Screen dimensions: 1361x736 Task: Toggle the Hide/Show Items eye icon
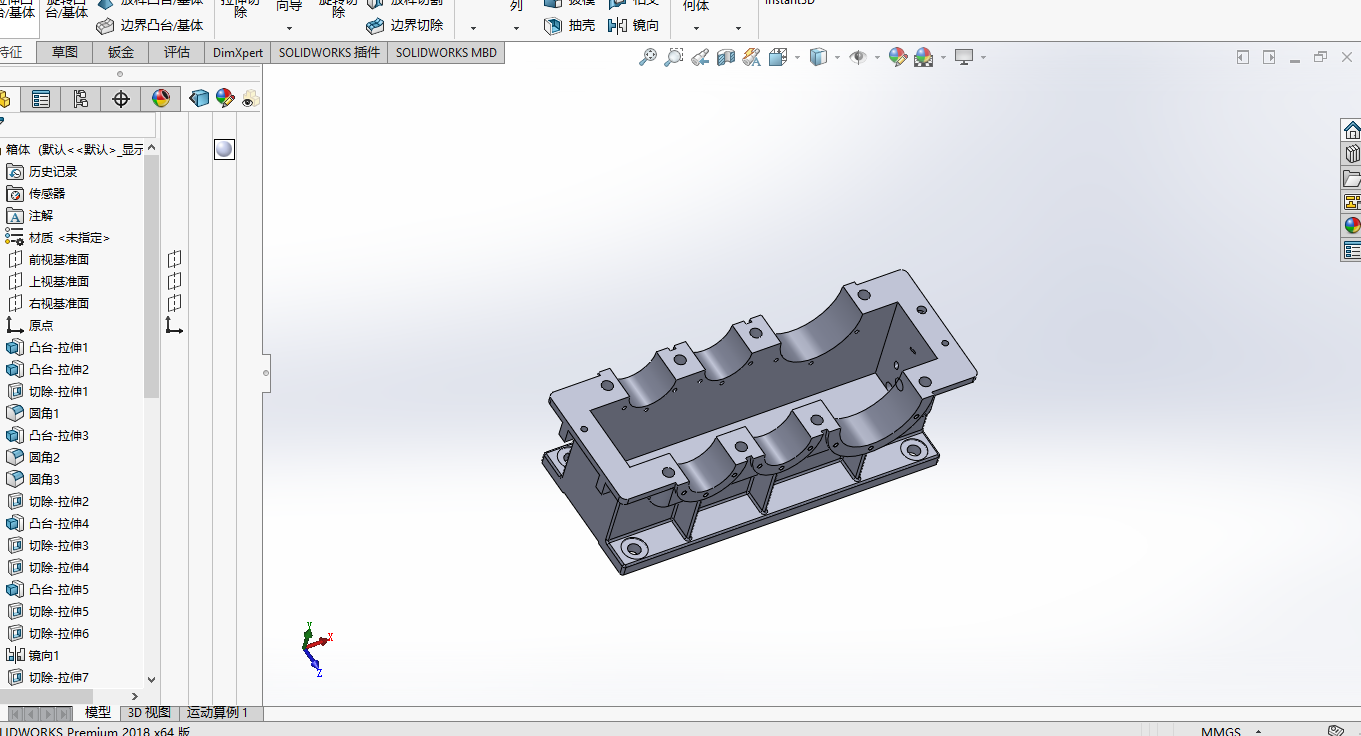858,57
